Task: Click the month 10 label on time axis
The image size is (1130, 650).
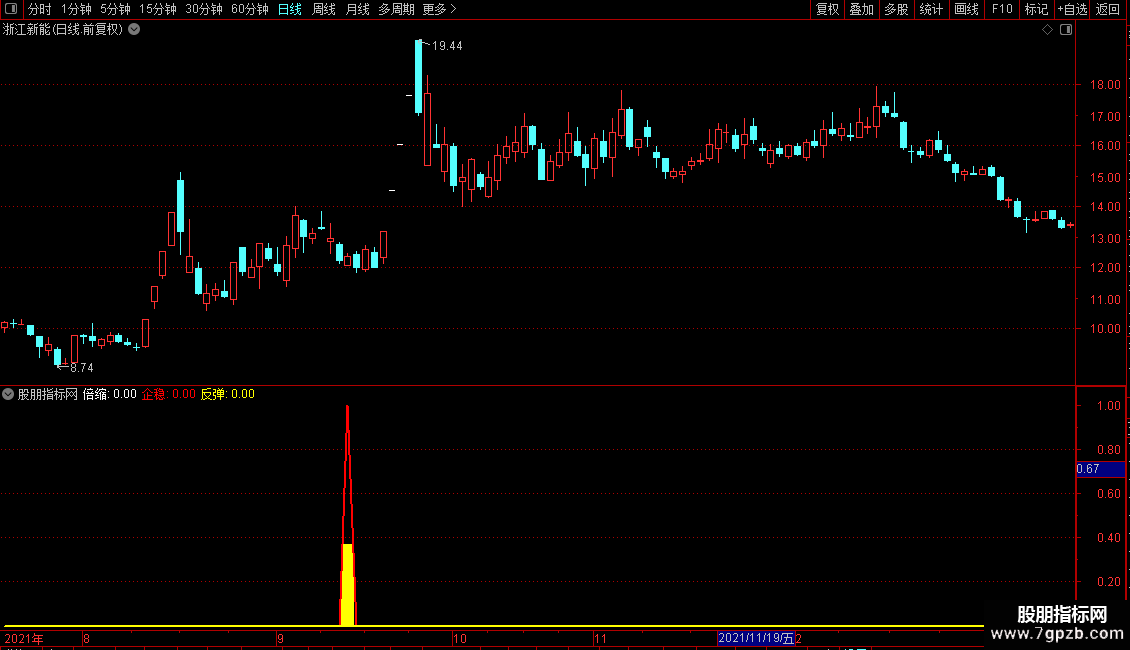Action: 460,639
